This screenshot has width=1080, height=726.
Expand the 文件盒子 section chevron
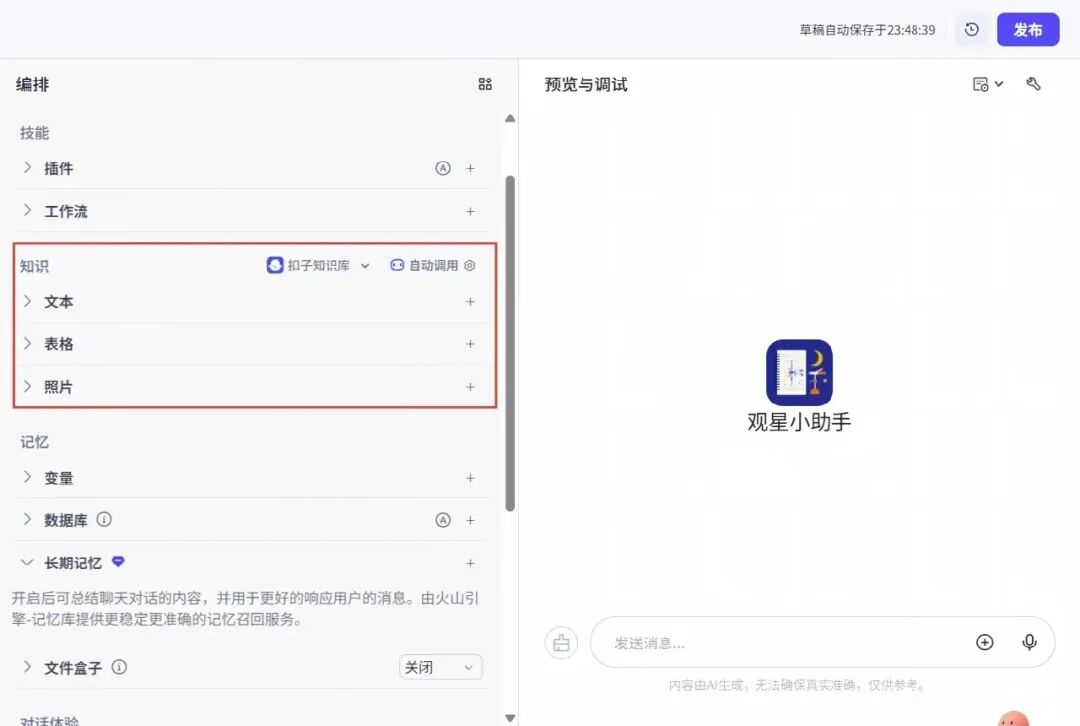(x=28, y=666)
